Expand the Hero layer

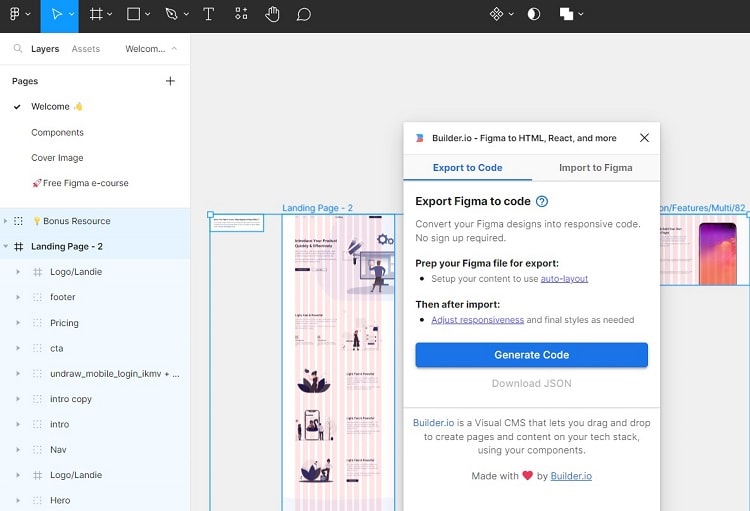[x=18, y=500]
